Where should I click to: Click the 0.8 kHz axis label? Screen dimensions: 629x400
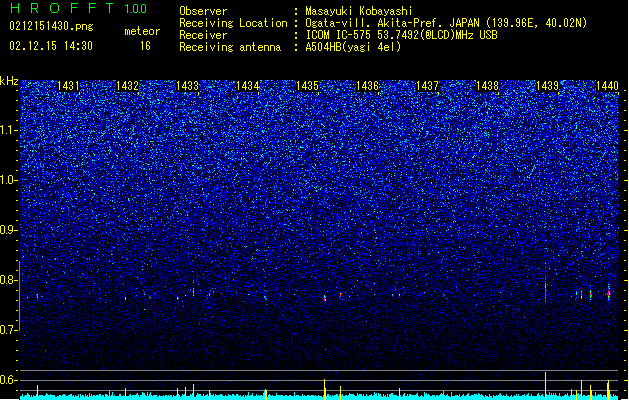coord(9,280)
